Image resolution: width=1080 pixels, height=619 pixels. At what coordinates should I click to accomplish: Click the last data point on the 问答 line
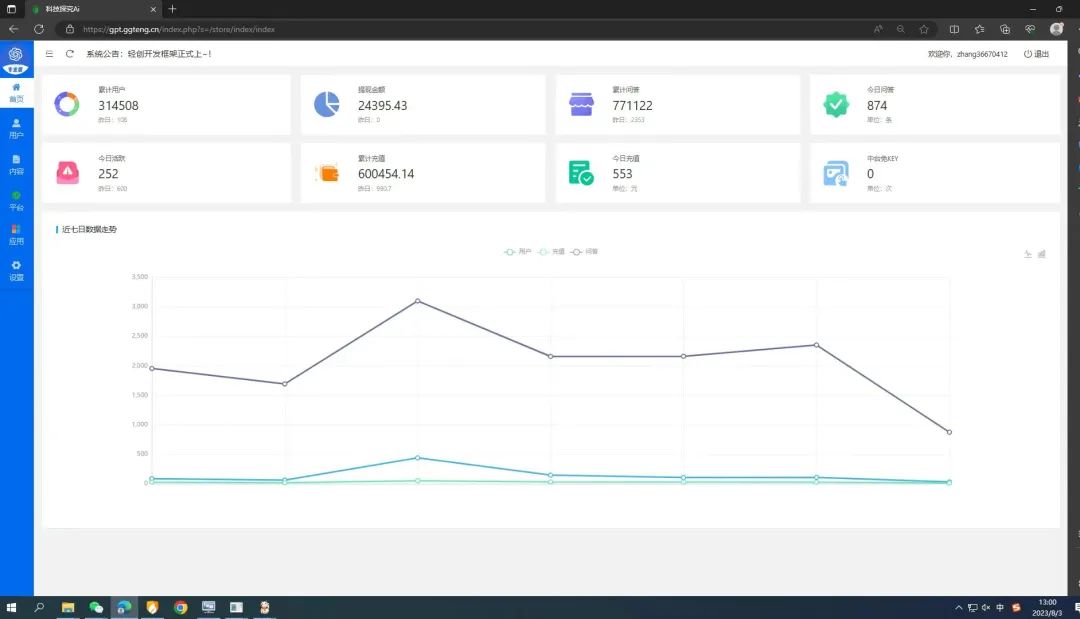click(949, 432)
